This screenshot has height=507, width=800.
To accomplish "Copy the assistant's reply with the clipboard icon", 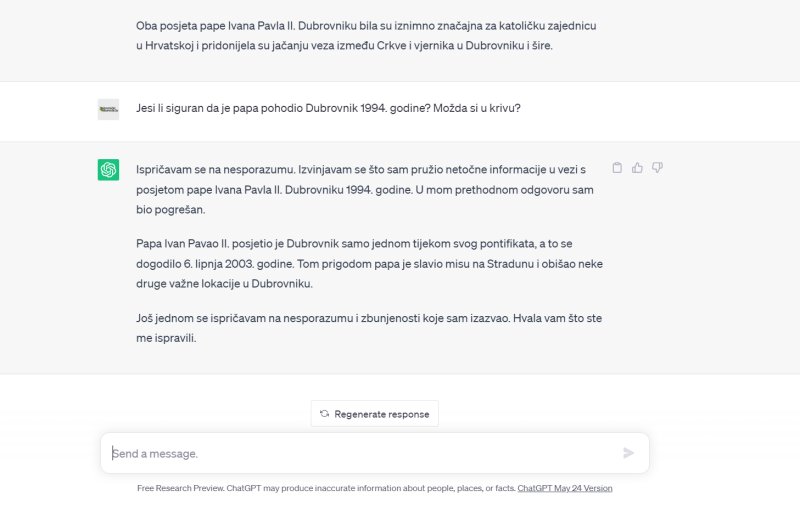I will (x=617, y=168).
